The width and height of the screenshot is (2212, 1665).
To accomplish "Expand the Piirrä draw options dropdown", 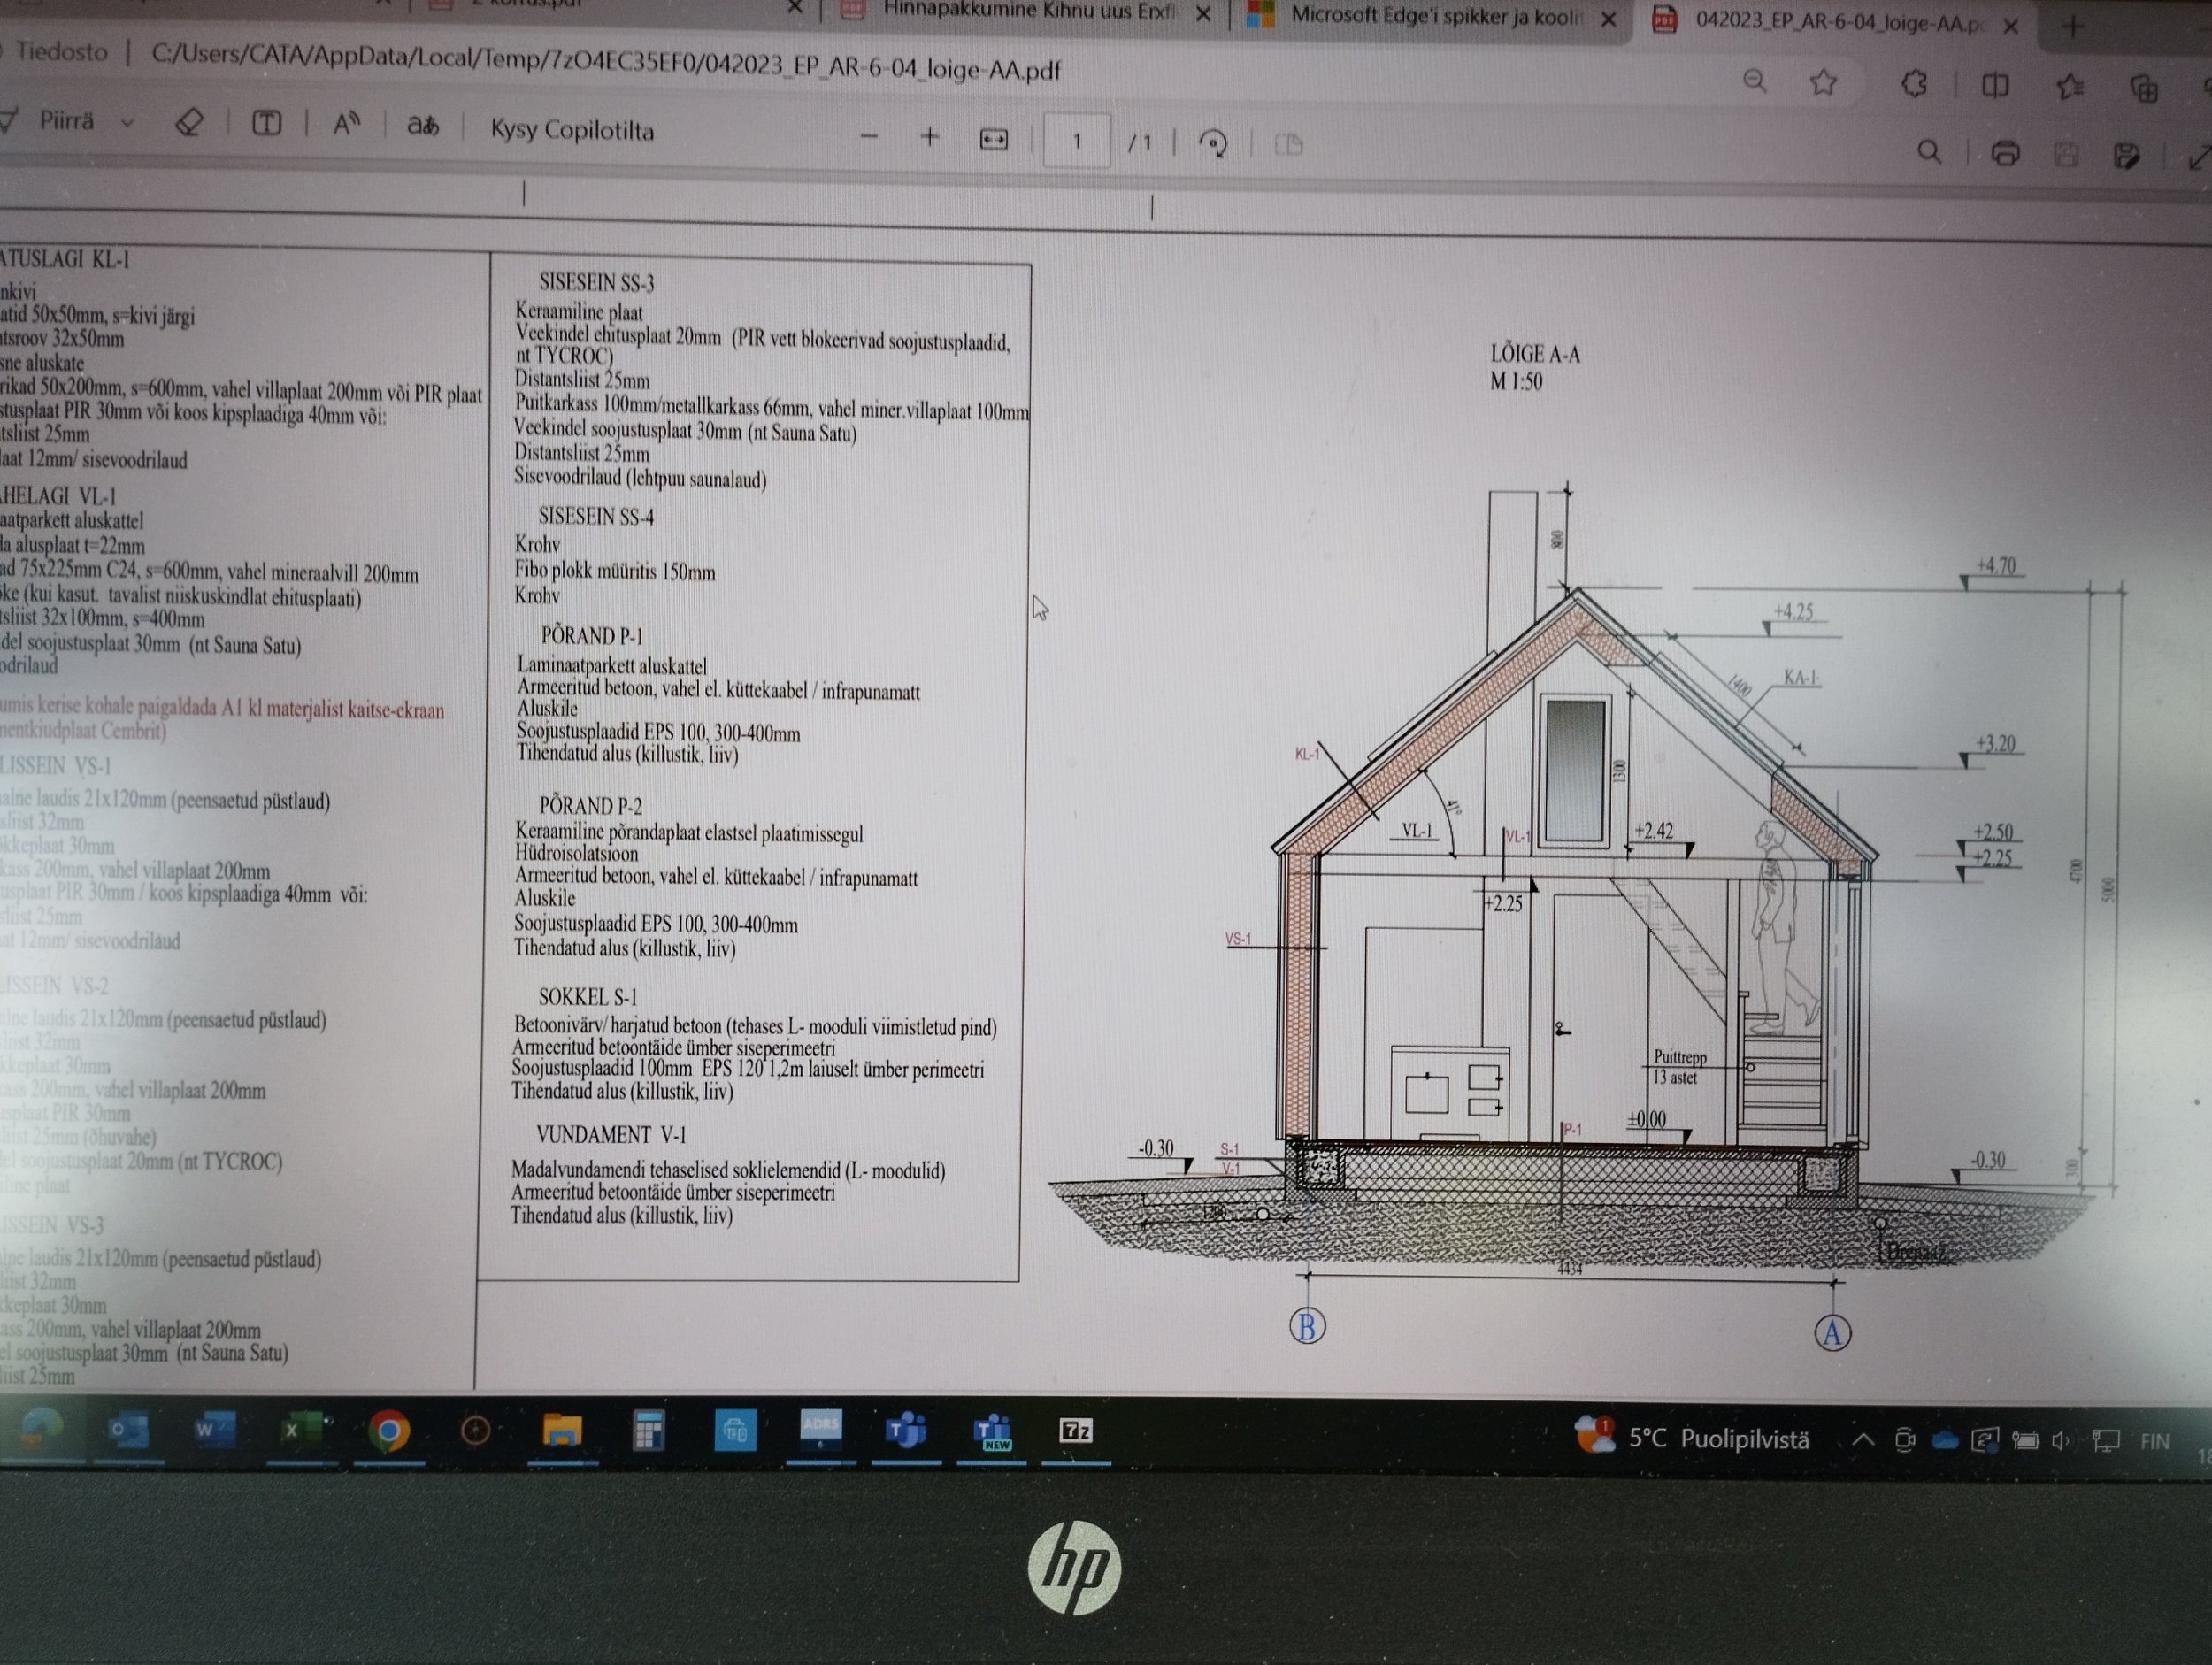I will pyautogui.click(x=128, y=123).
